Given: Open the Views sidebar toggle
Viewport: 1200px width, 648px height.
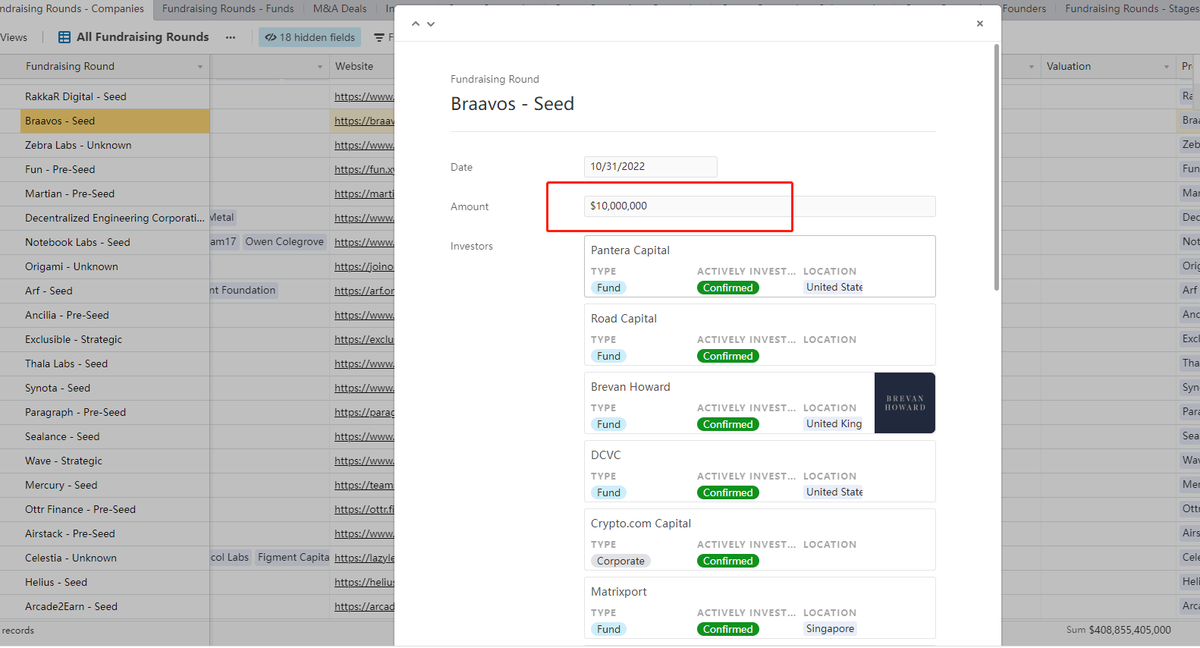Looking at the screenshot, I should (14, 37).
